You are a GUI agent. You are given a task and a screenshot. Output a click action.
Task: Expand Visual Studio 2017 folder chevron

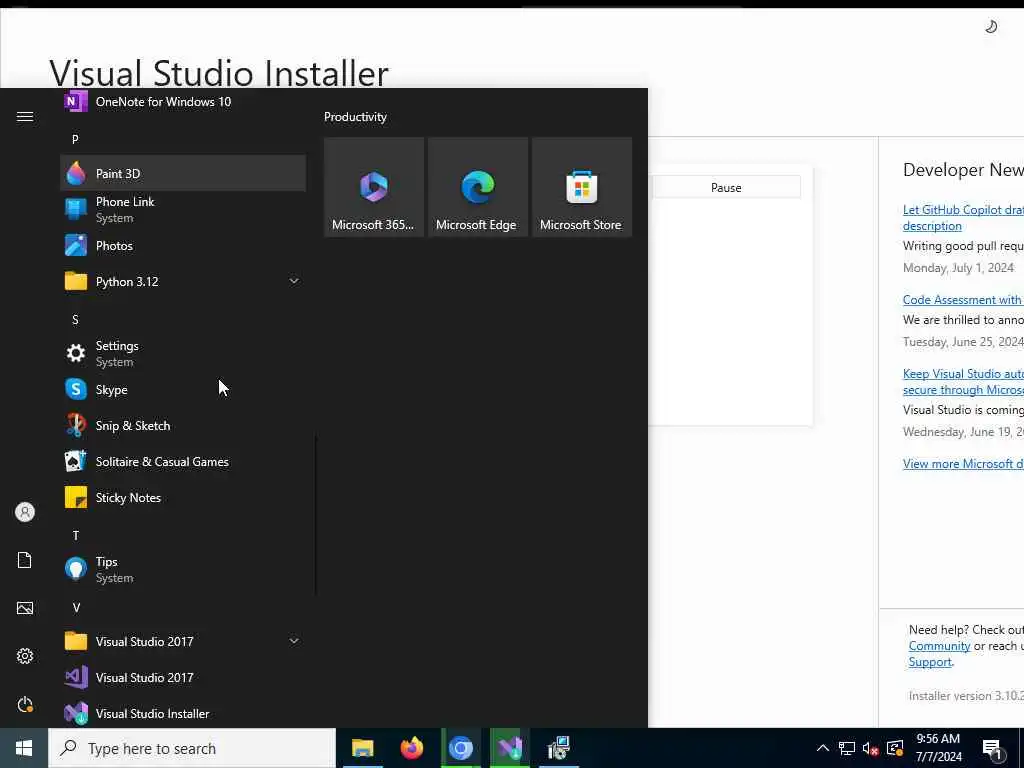[294, 641]
